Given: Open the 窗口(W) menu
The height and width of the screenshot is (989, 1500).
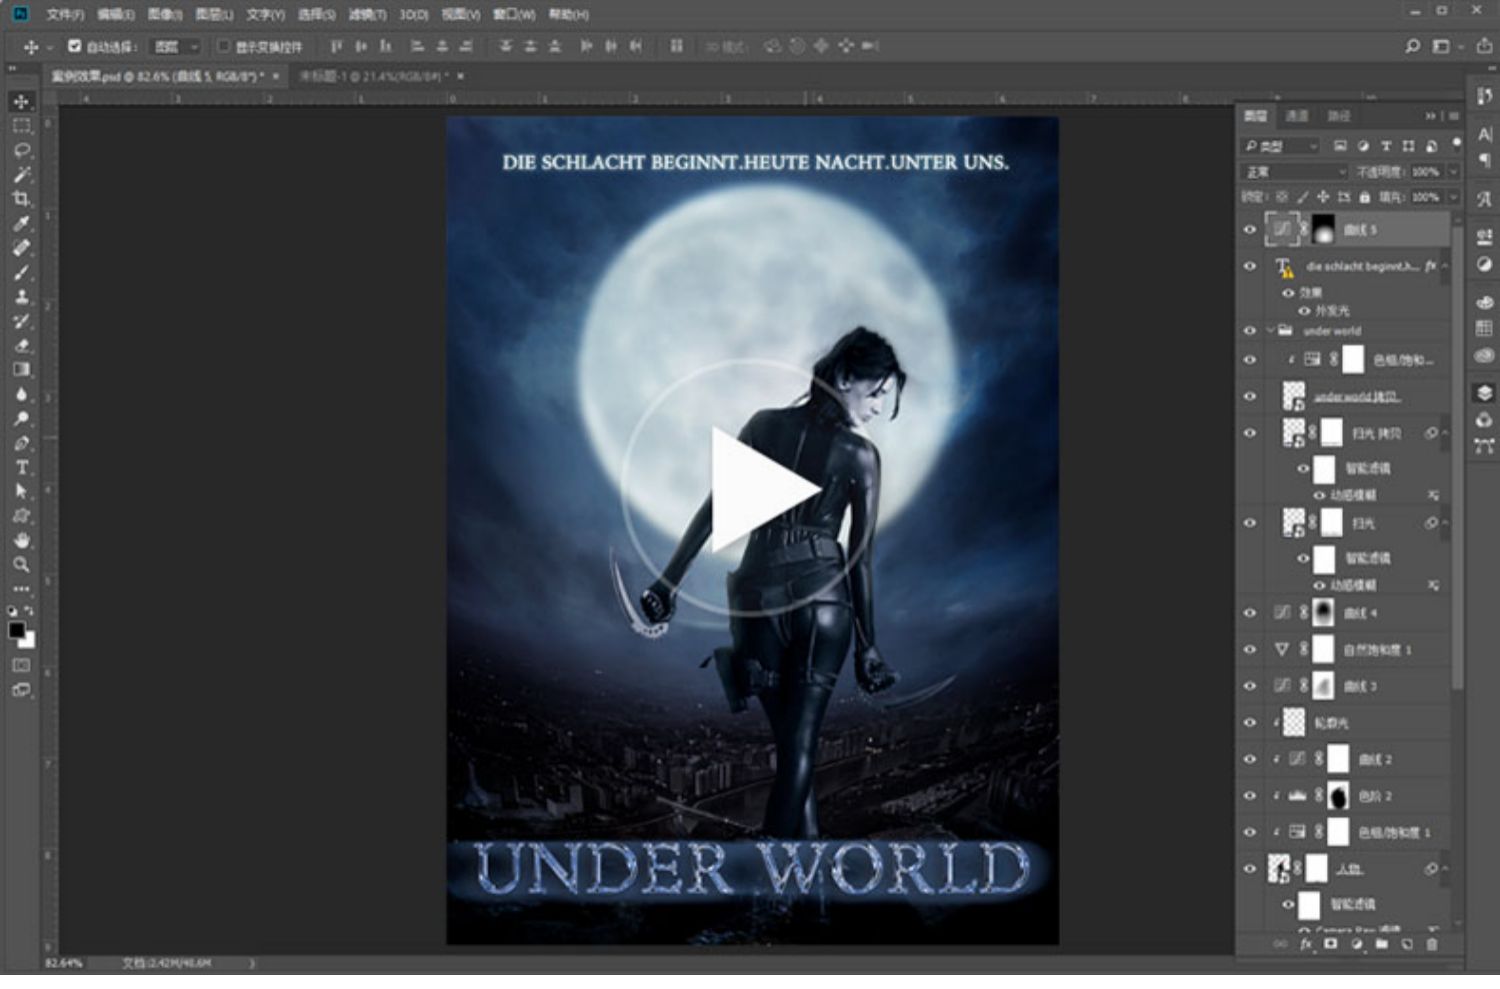Looking at the screenshot, I should pos(514,15).
